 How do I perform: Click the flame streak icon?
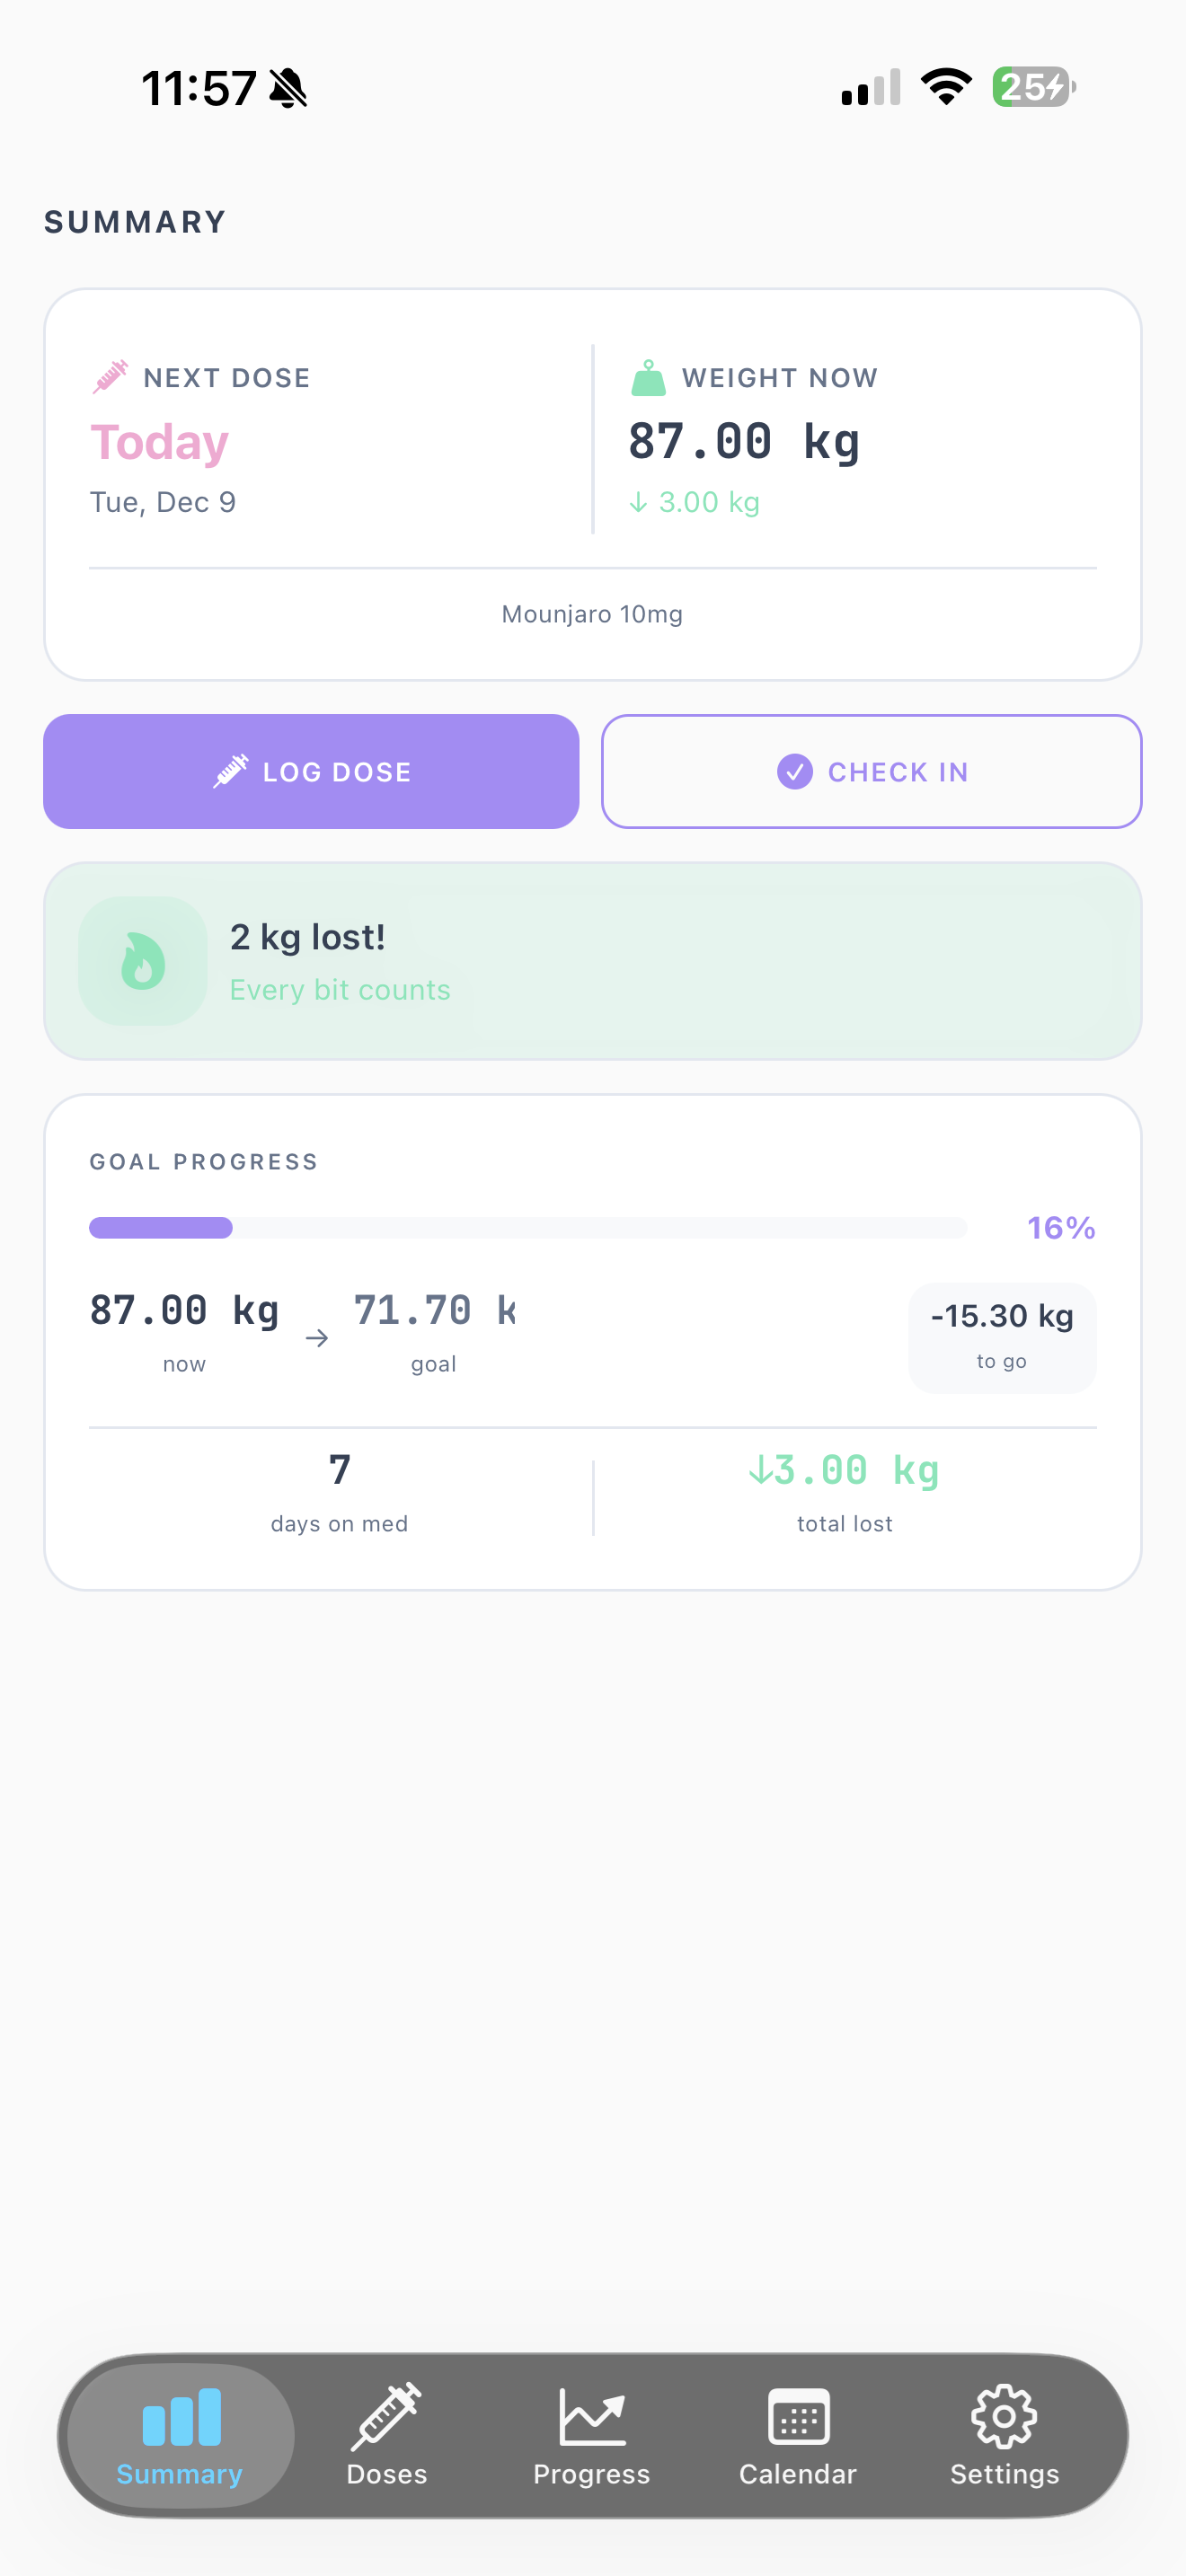tap(143, 960)
